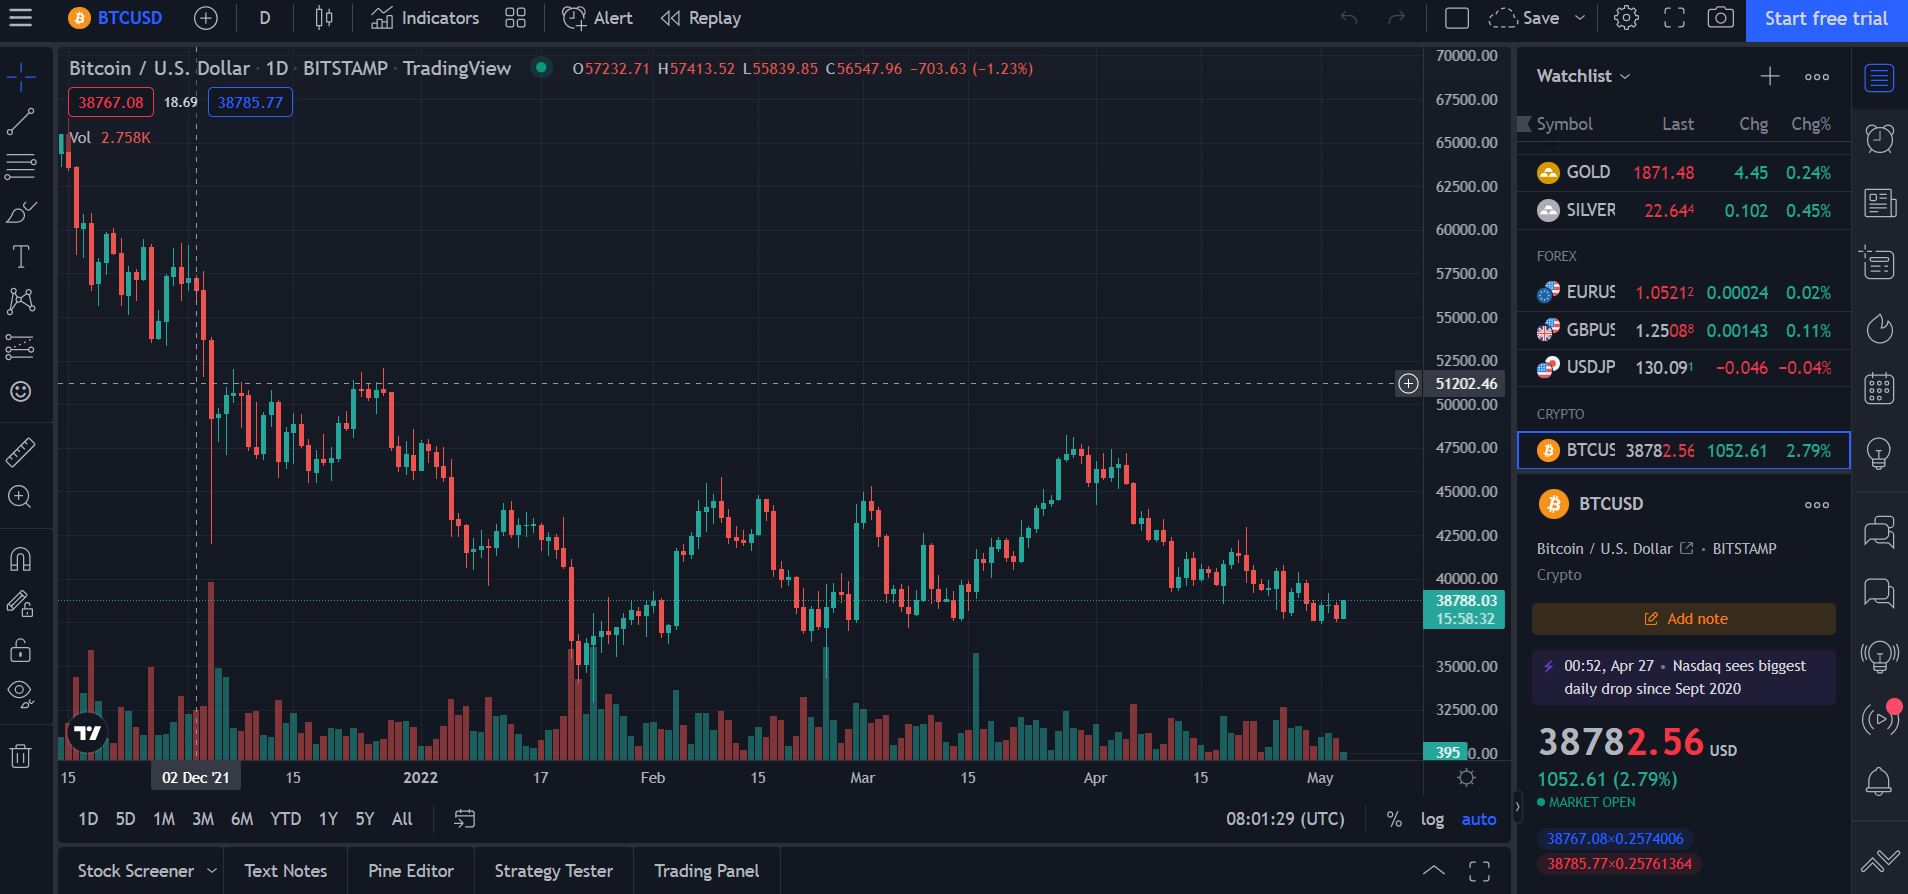This screenshot has width=1908, height=894.
Task: Select the text annotation tool
Action: (x=21, y=257)
